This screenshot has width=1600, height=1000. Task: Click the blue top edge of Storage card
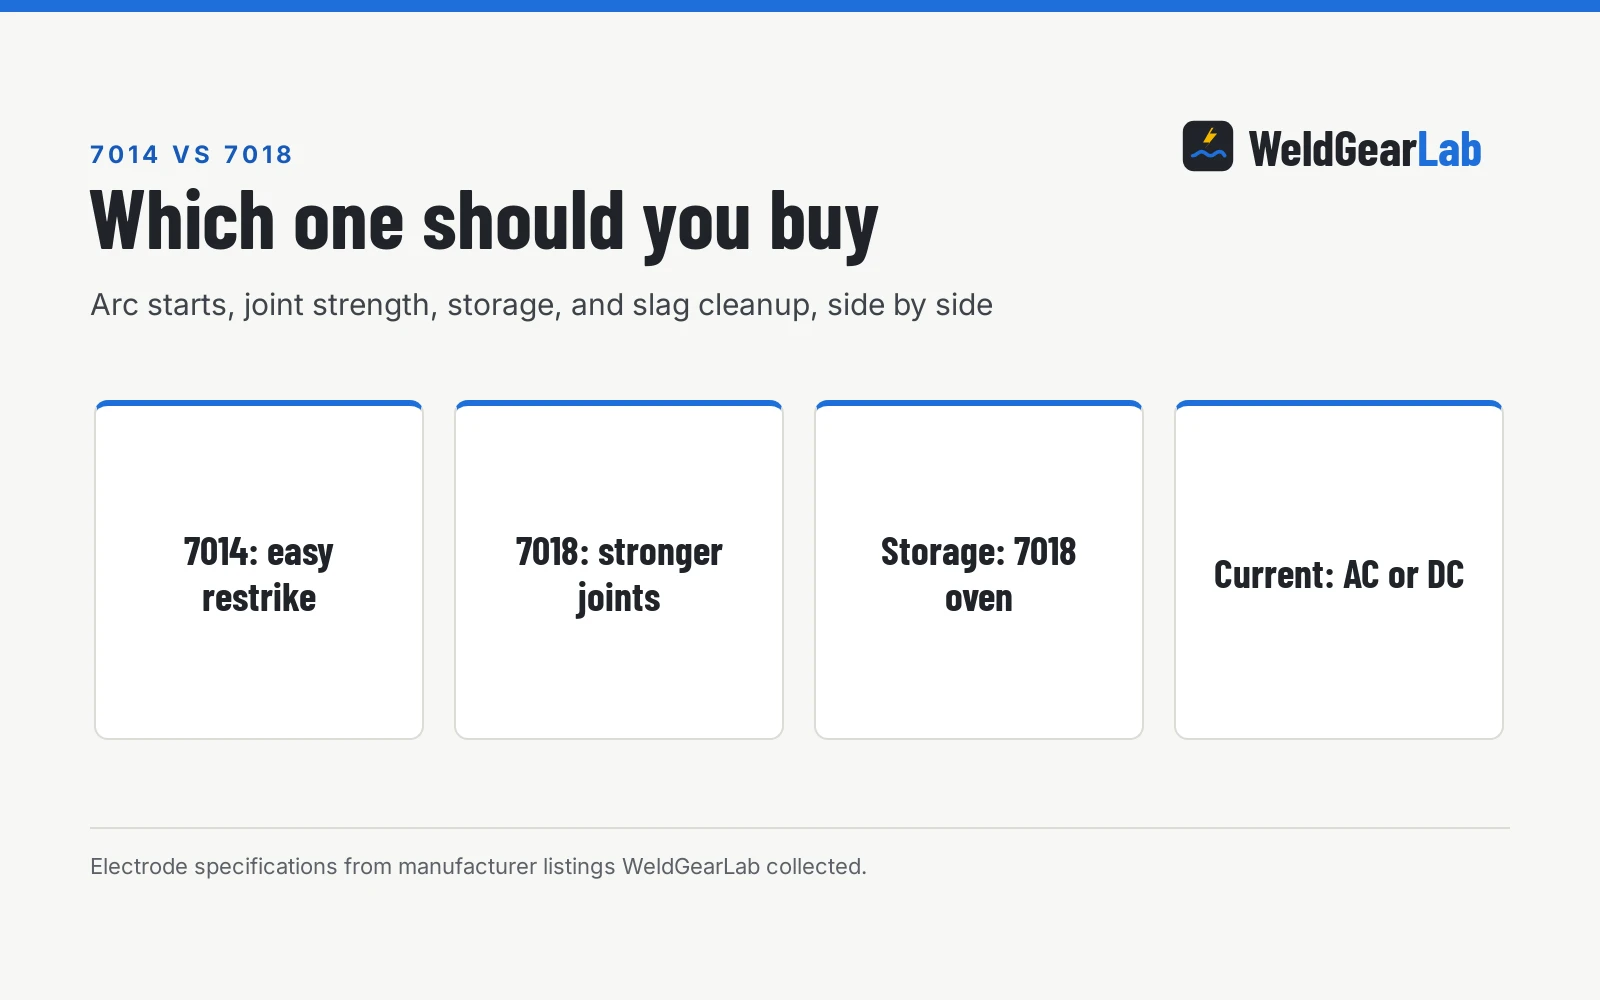979,403
